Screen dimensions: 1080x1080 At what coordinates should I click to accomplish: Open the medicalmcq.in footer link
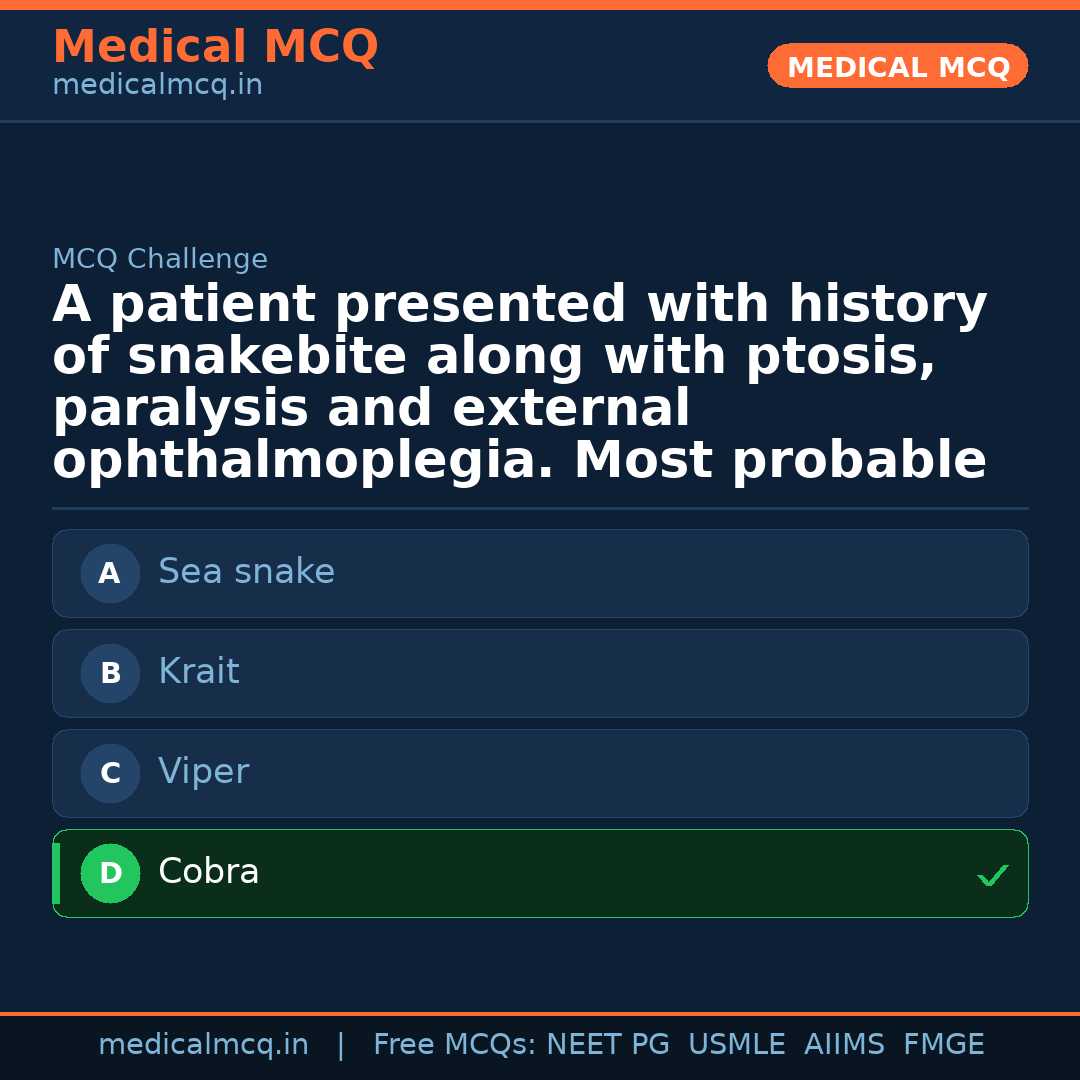[x=203, y=1045]
